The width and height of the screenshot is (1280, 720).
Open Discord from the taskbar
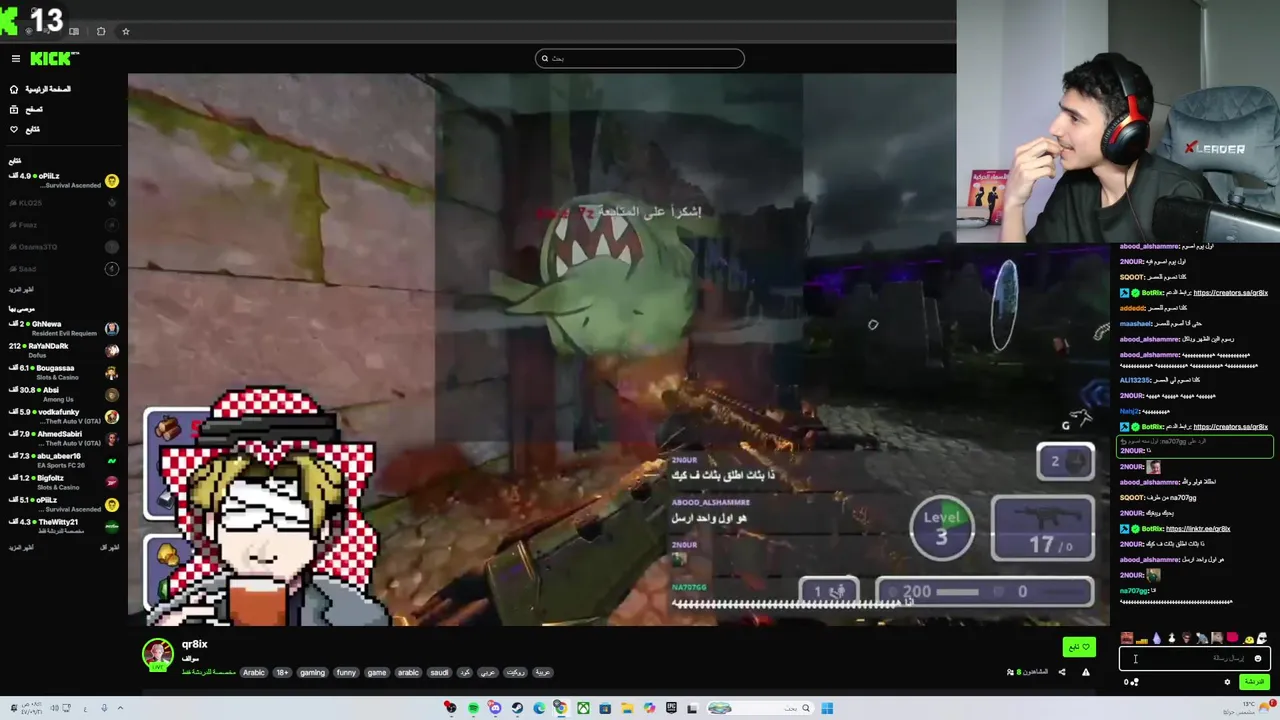click(x=495, y=708)
